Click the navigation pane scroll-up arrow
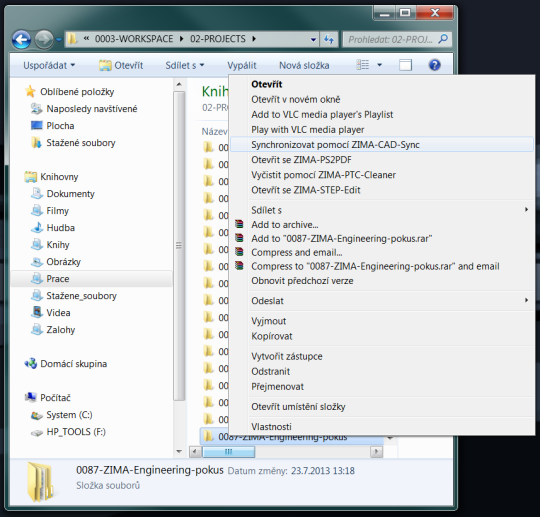 point(179,84)
